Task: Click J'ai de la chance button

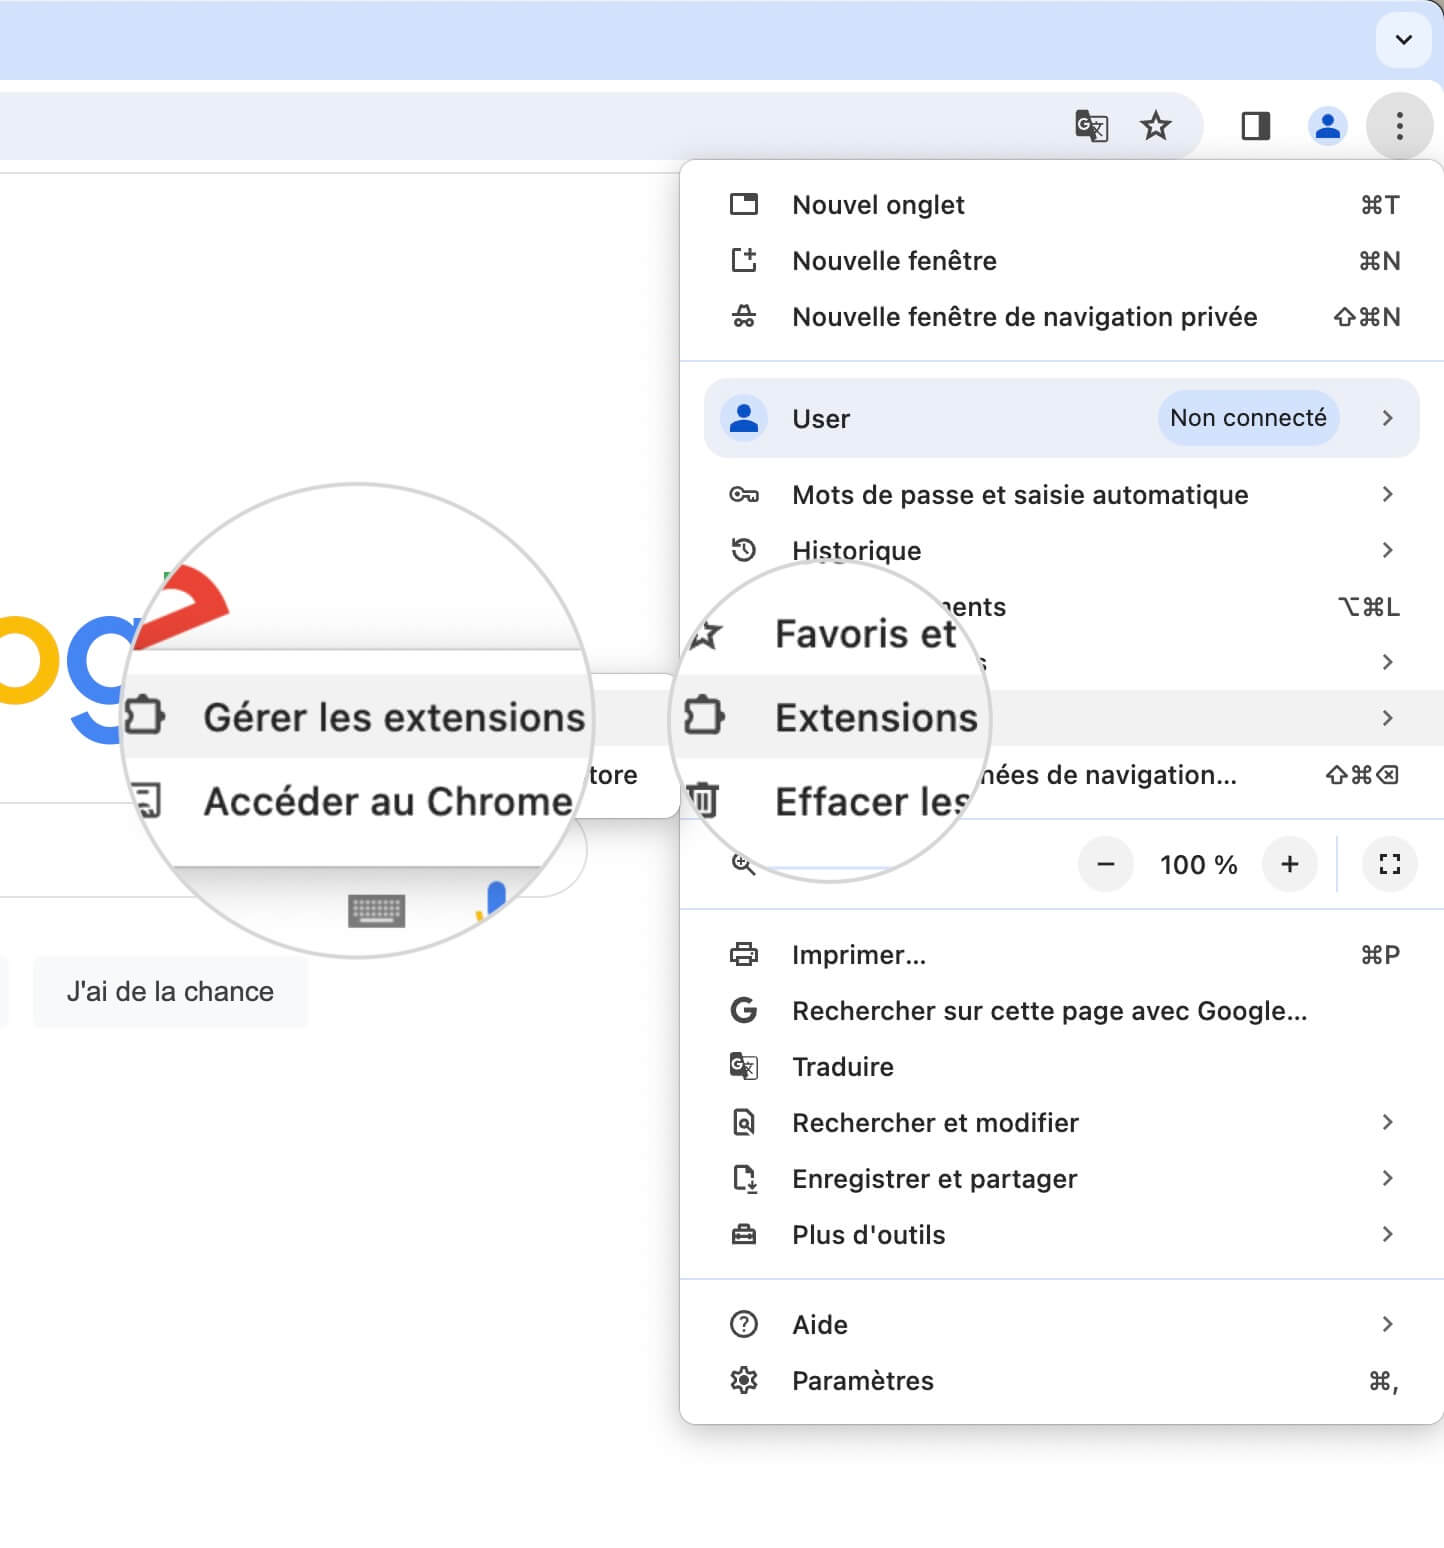Action: tap(170, 991)
